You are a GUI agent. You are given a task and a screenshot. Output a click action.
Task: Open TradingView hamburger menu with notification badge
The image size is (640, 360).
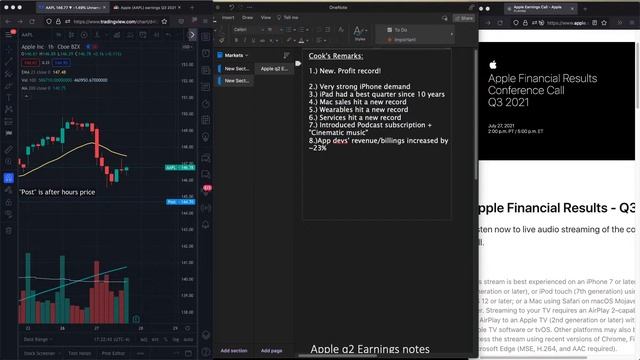pyautogui.click(x=9, y=34)
